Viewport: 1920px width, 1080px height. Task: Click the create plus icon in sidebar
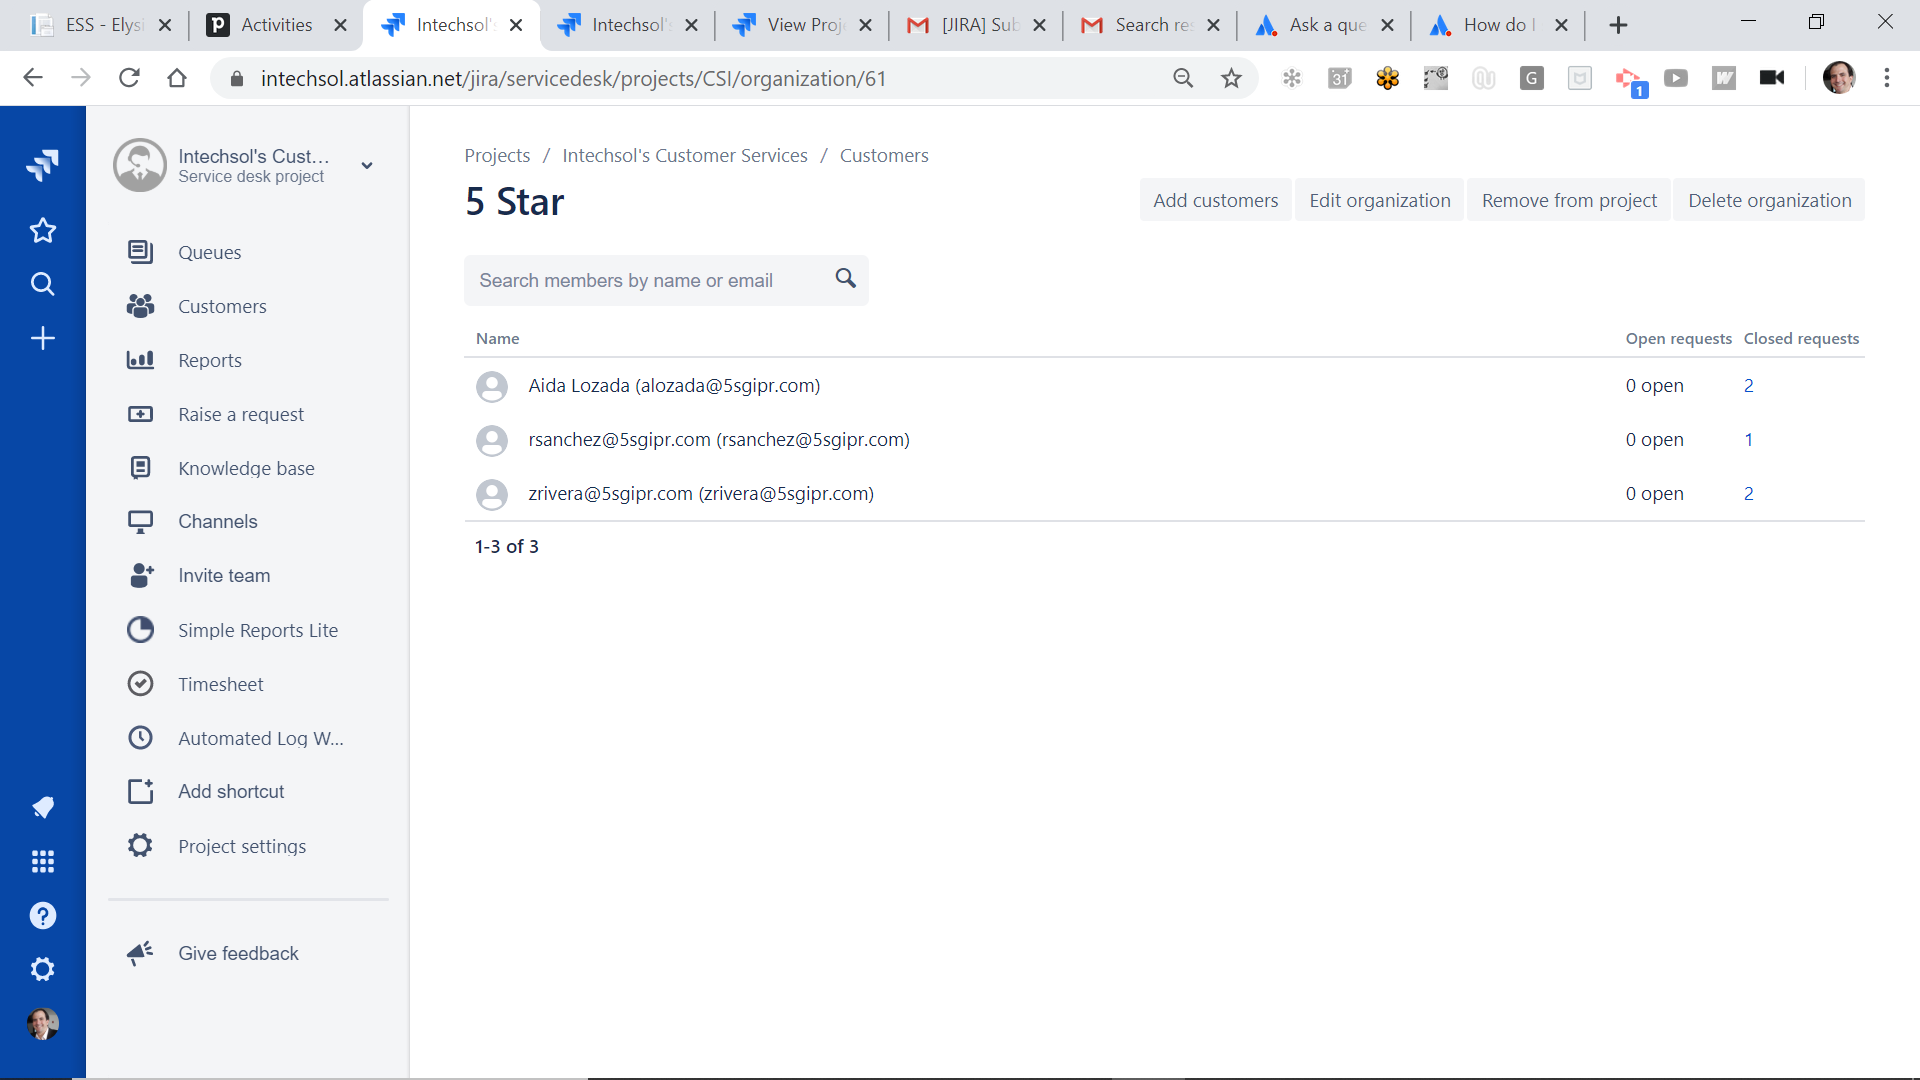(42, 338)
